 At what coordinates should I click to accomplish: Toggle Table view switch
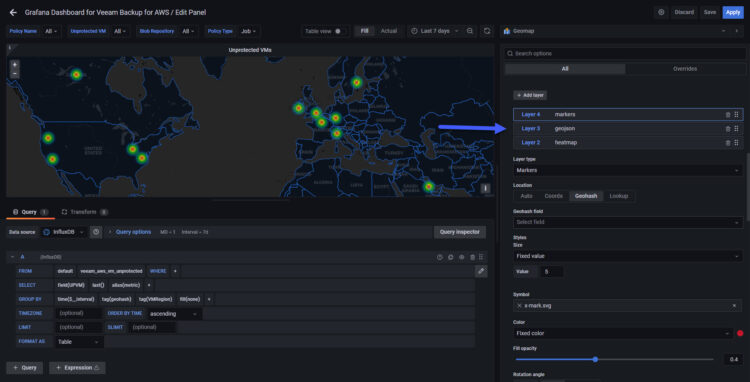[339, 31]
